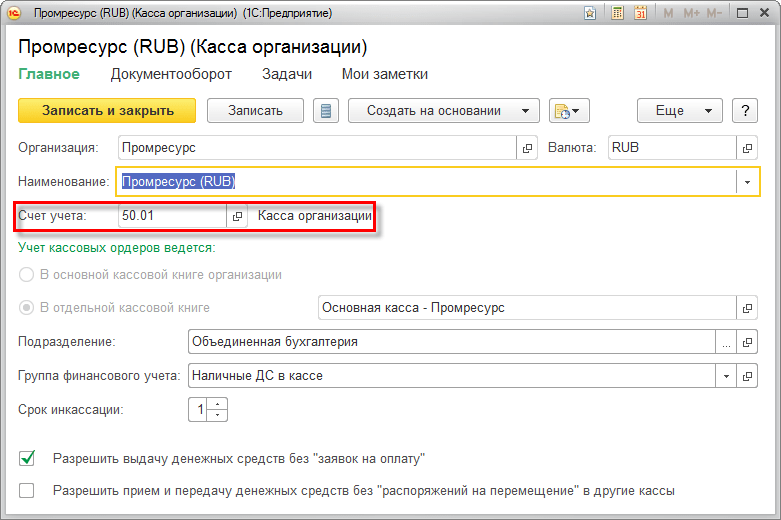
Task: Click the Наименование text field
Action: (x=427, y=182)
